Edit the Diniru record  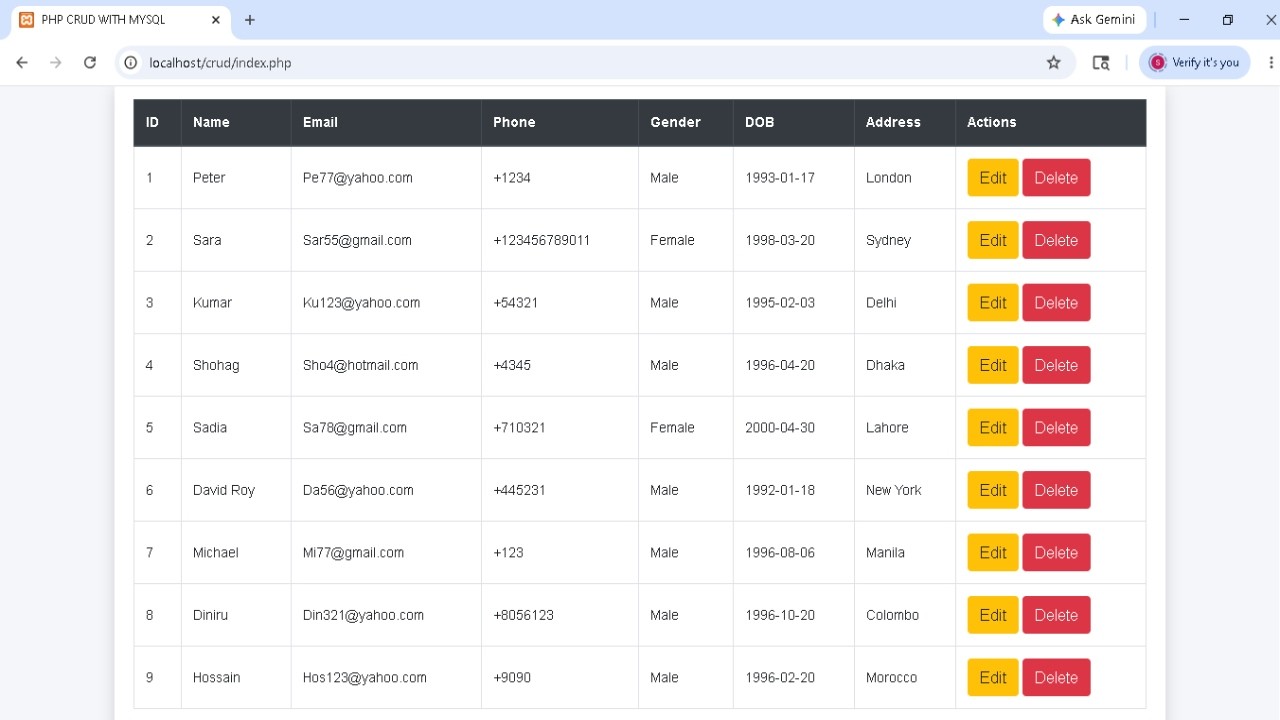pyautogui.click(x=993, y=615)
